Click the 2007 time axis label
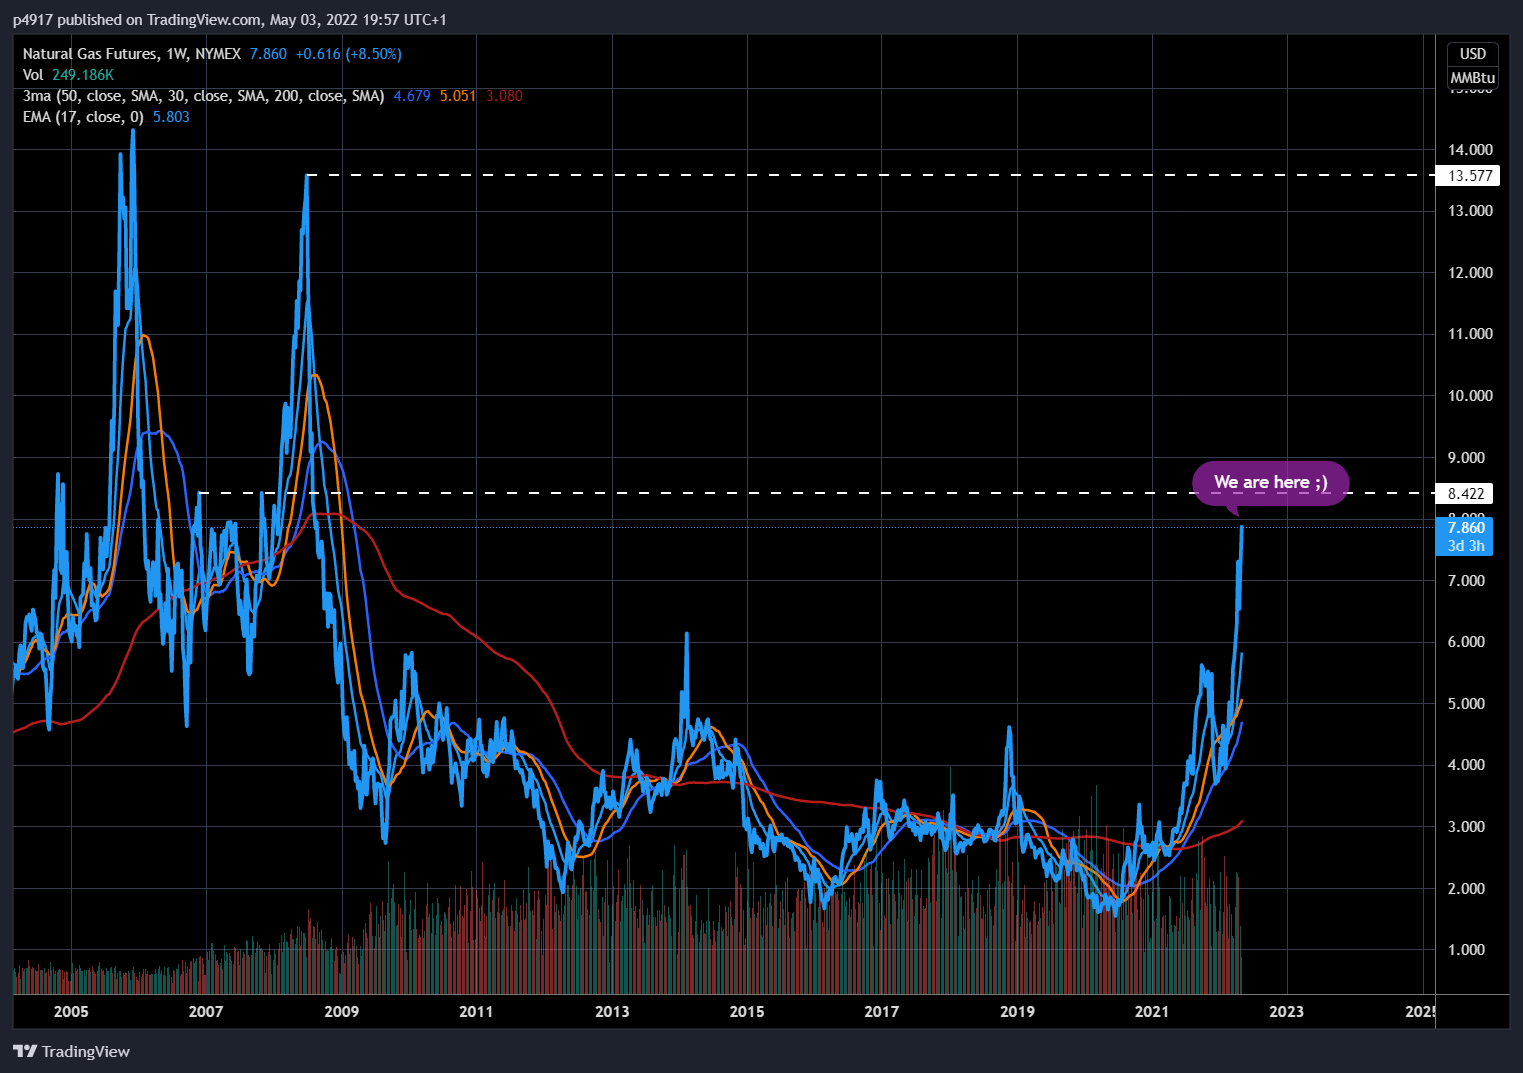This screenshot has width=1523, height=1073. (206, 1011)
